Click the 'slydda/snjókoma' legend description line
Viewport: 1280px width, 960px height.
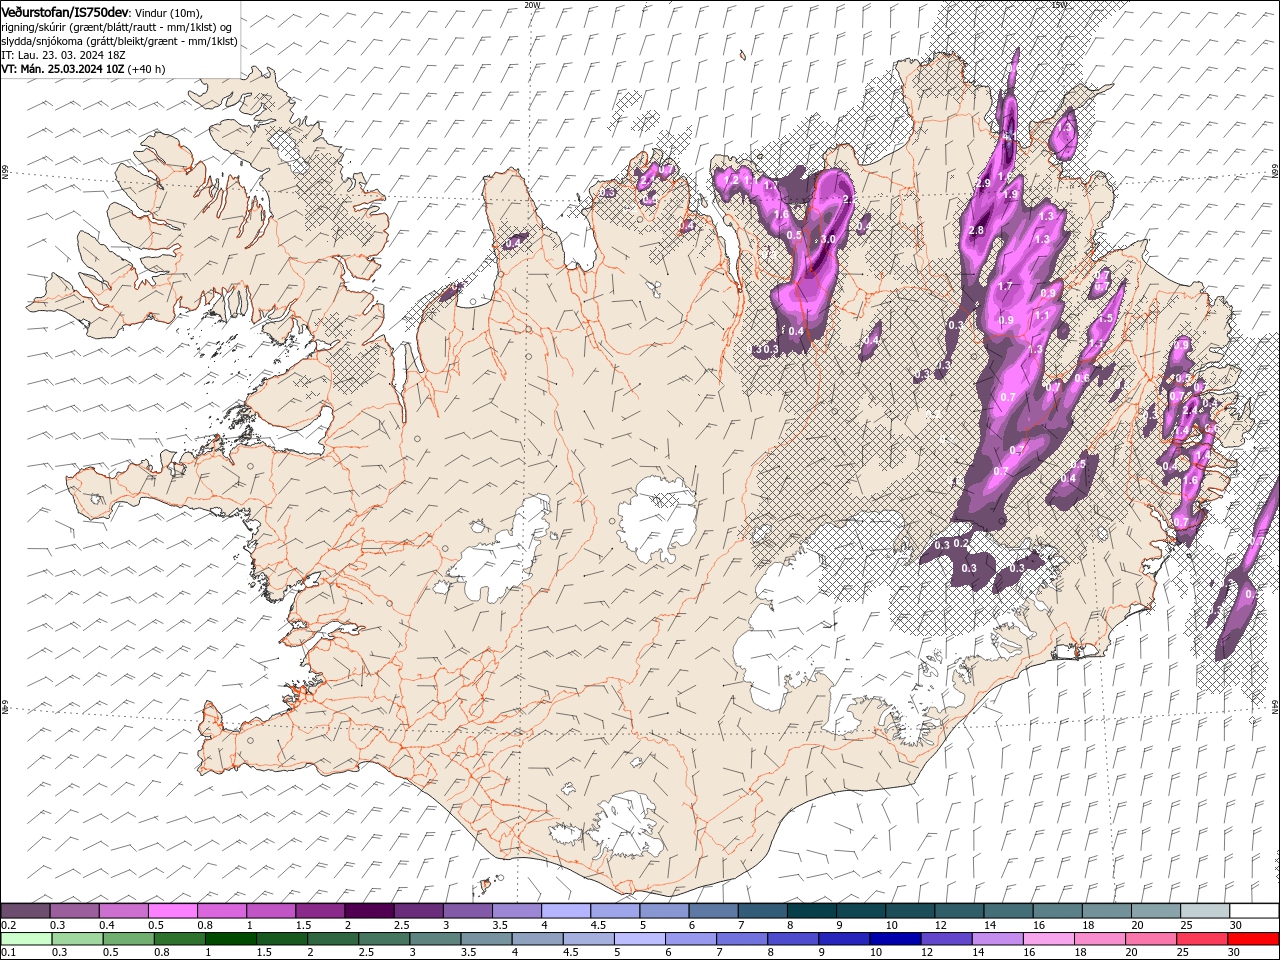tap(119, 41)
